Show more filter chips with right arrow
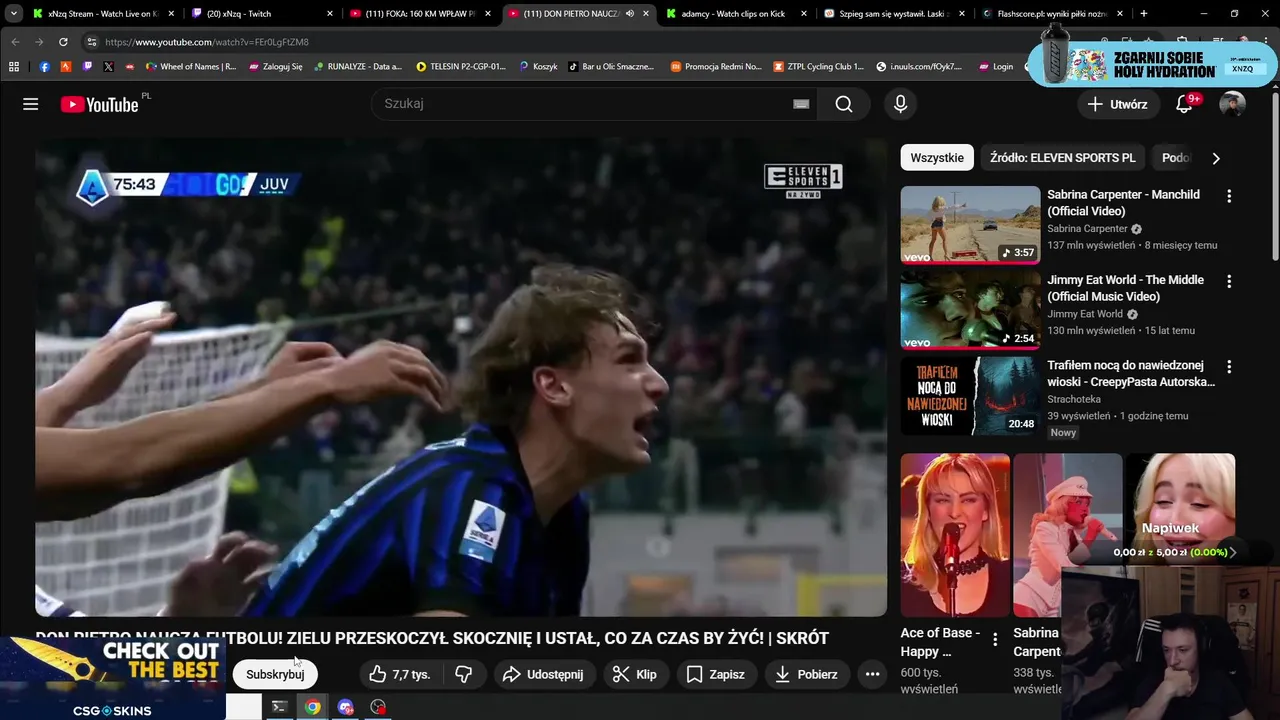Image resolution: width=1280 pixels, height=720 pixels. pos(1216,158)
